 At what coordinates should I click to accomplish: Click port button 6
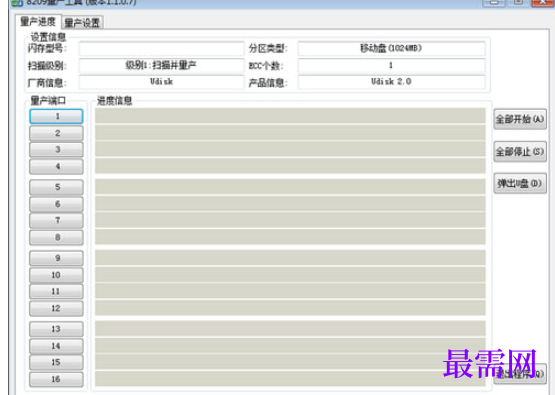tap(57, 204)
